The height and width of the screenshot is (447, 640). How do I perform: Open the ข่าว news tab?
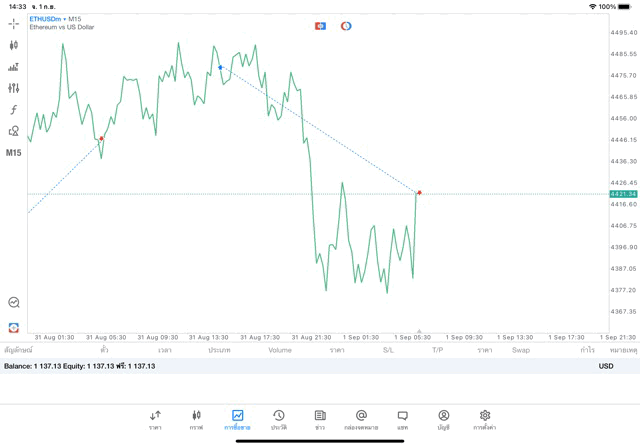pos(320,419)
